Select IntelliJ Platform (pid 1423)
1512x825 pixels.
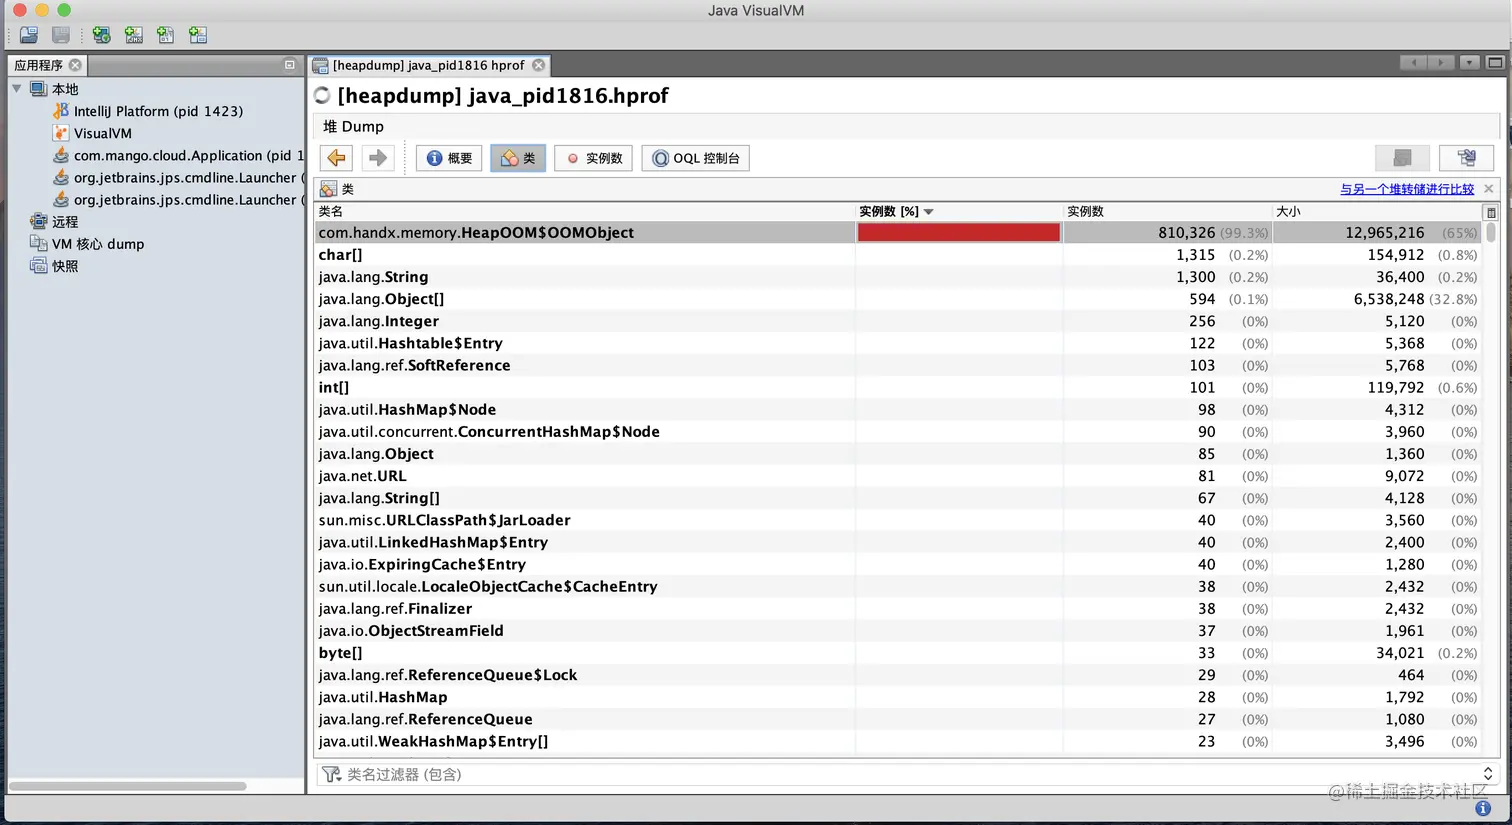coord(158,111)
